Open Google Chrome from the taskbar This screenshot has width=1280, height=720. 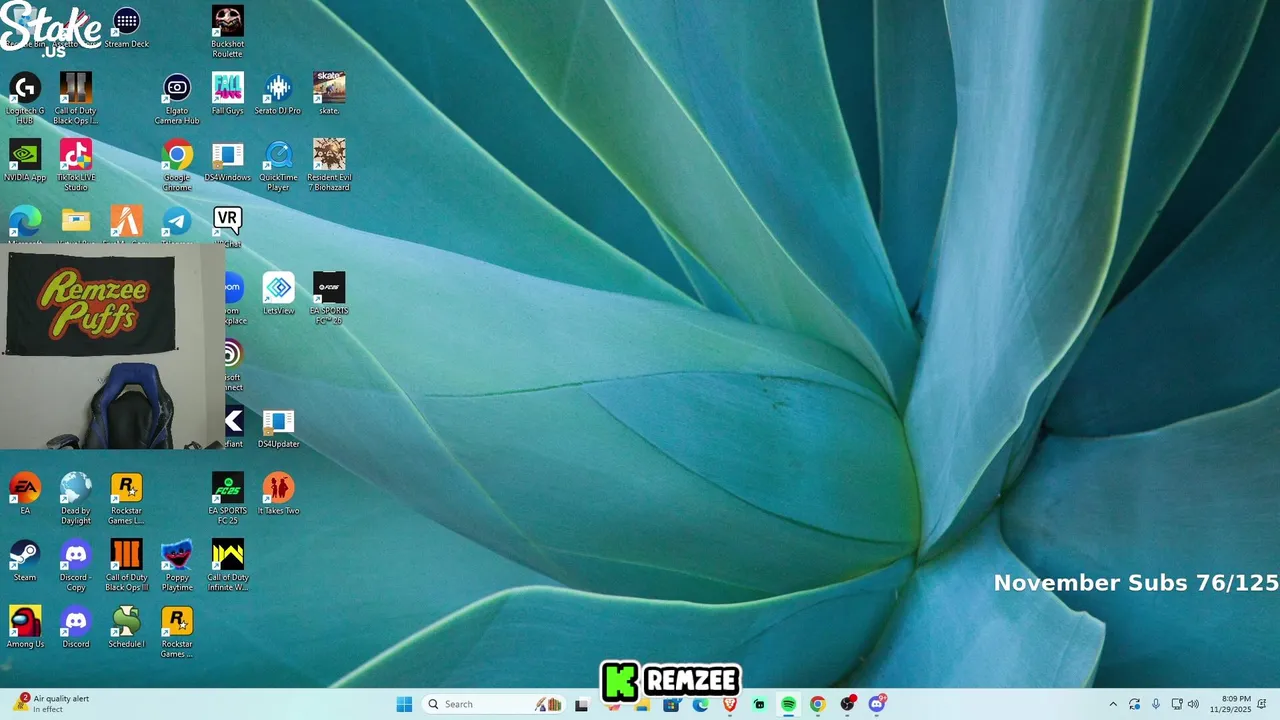(x=817, y=705)
